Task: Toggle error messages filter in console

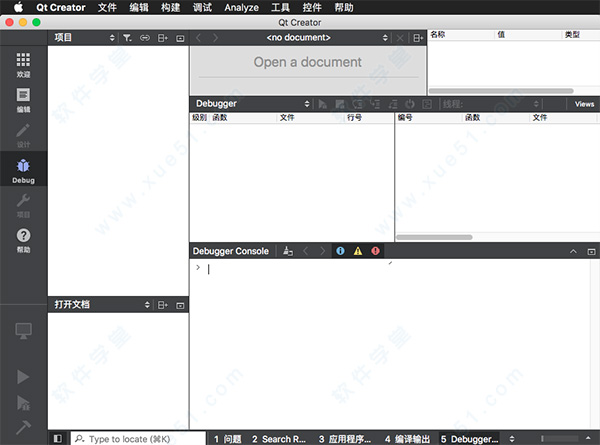Action: pos(375,251)
